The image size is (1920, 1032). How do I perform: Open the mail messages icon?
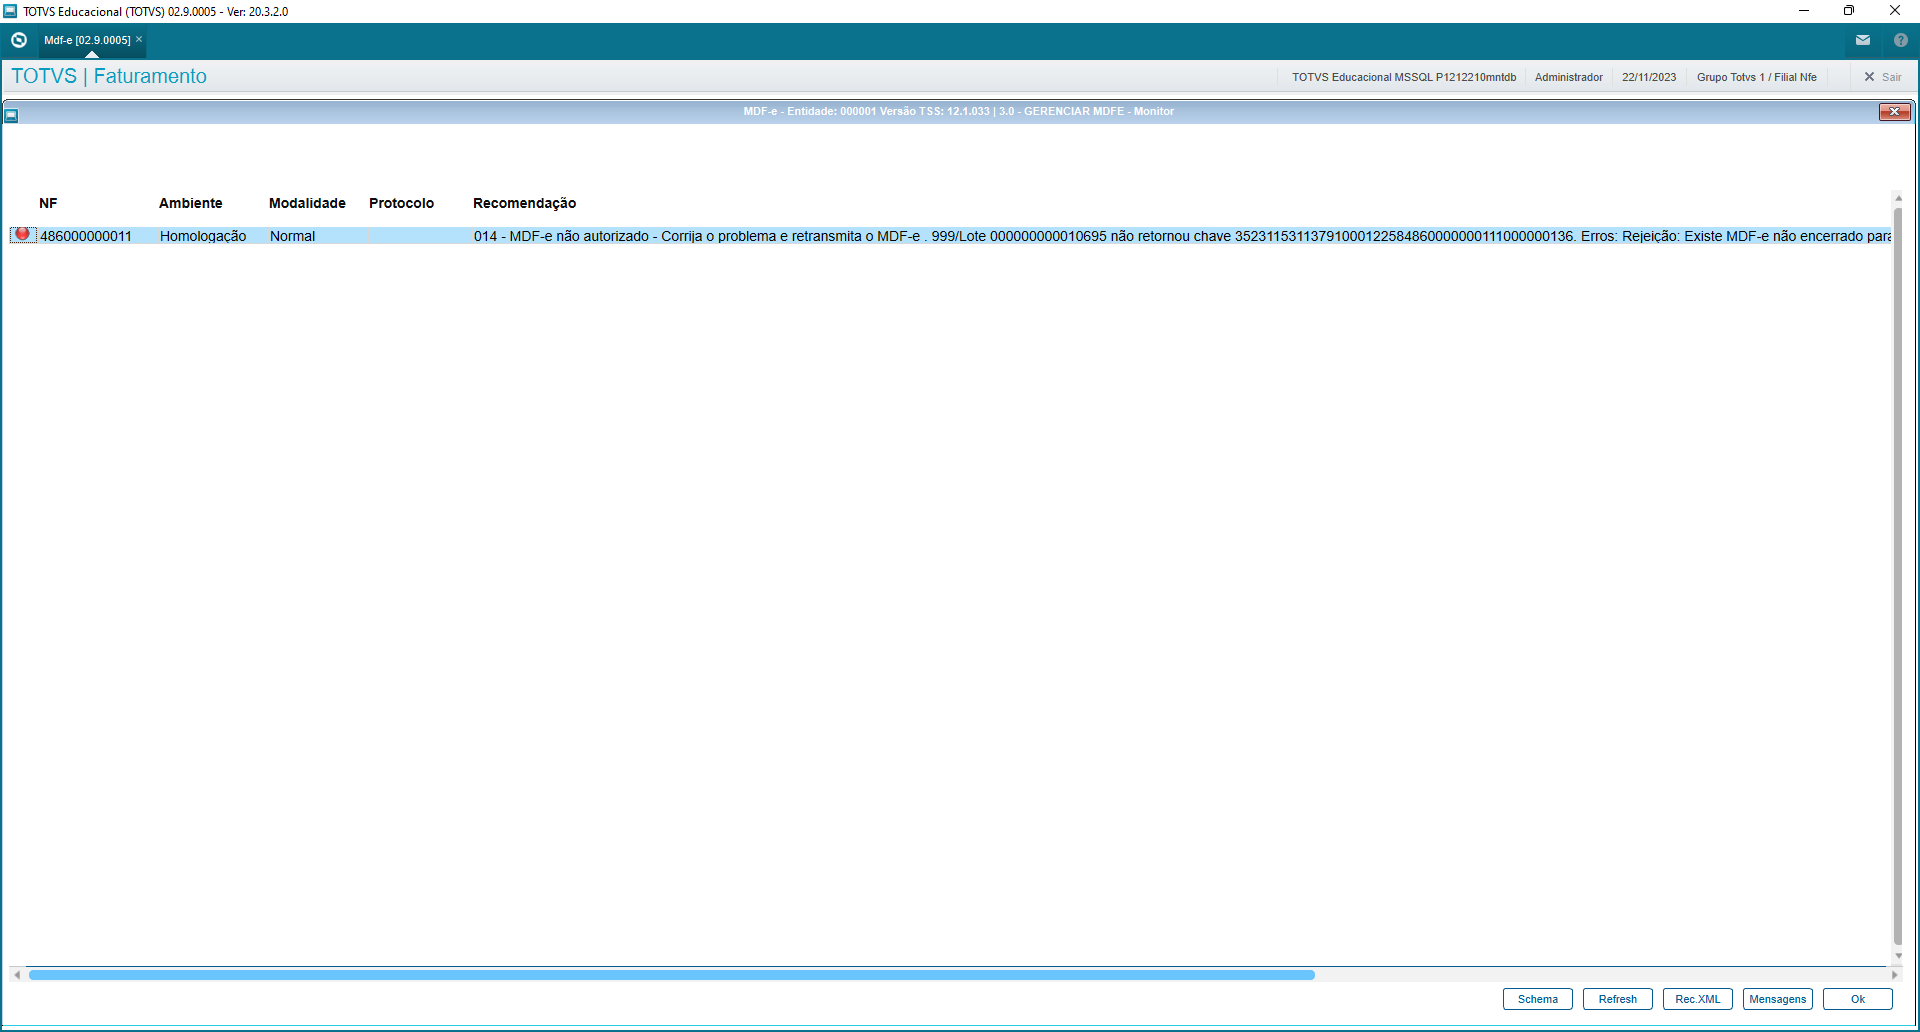pyautogui.click(x=1863, y=40)
